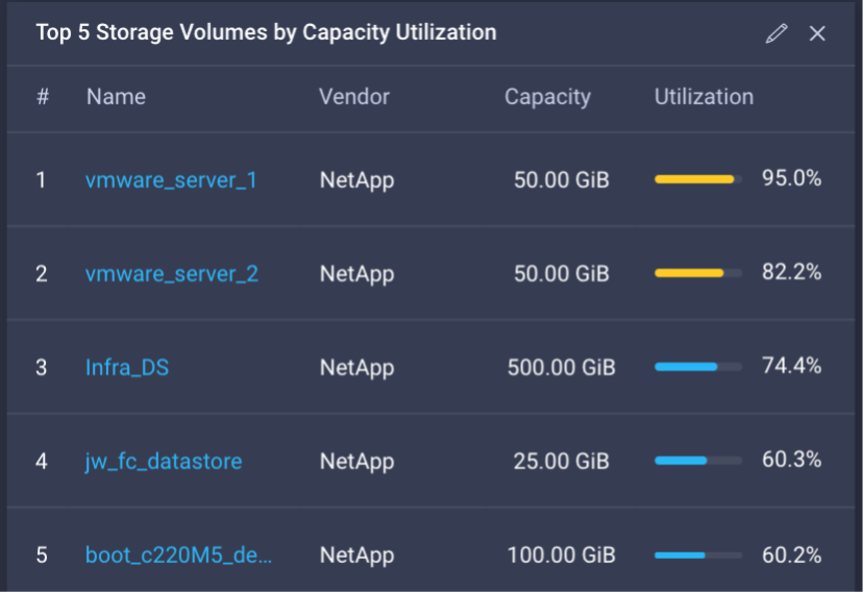Click the yellow utilization bar beside vmware_server_2
The image size is (866, 595).
(x=695, y=272)
